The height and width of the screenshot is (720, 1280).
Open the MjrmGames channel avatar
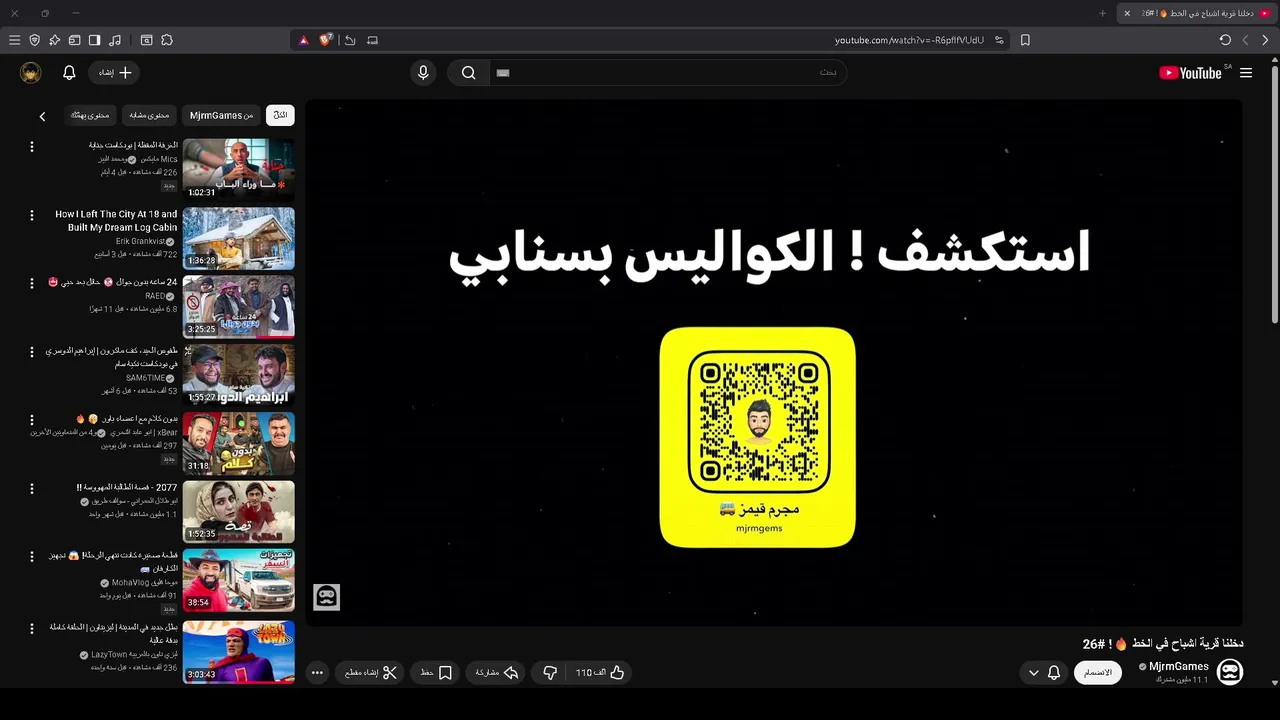(x=1230, y=672)
